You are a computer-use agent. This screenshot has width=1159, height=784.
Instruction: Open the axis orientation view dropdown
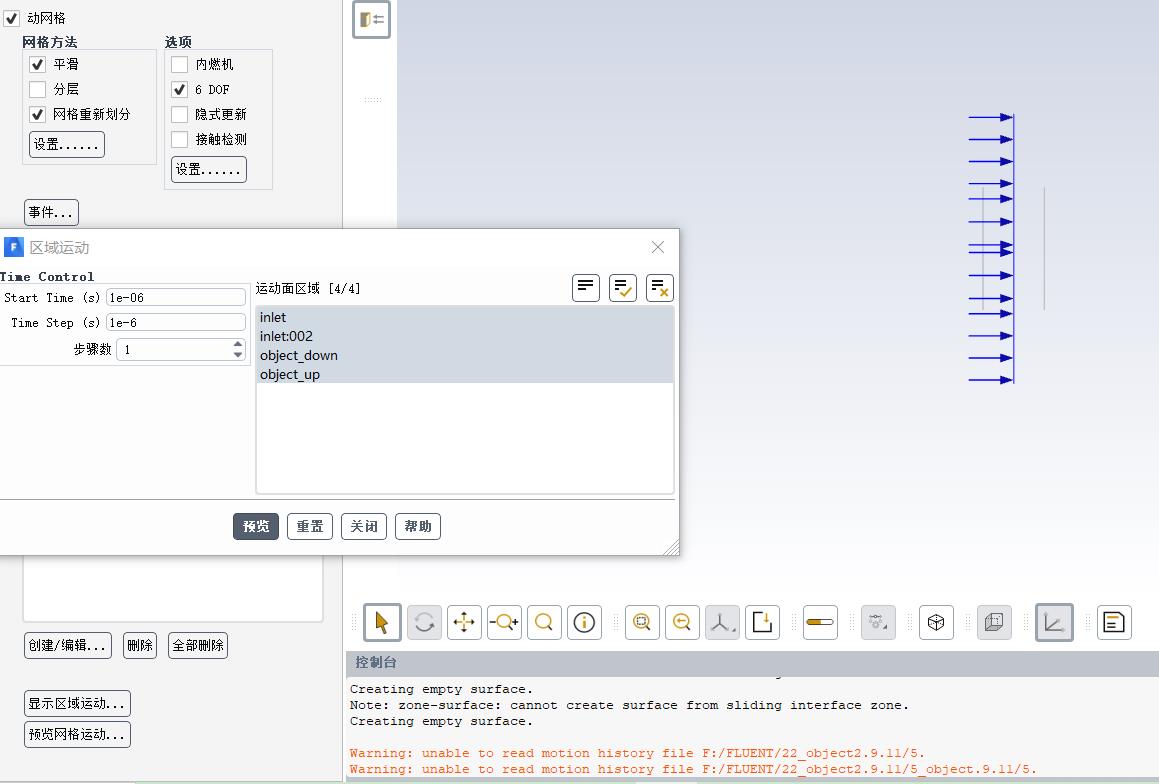coord(720,622)
